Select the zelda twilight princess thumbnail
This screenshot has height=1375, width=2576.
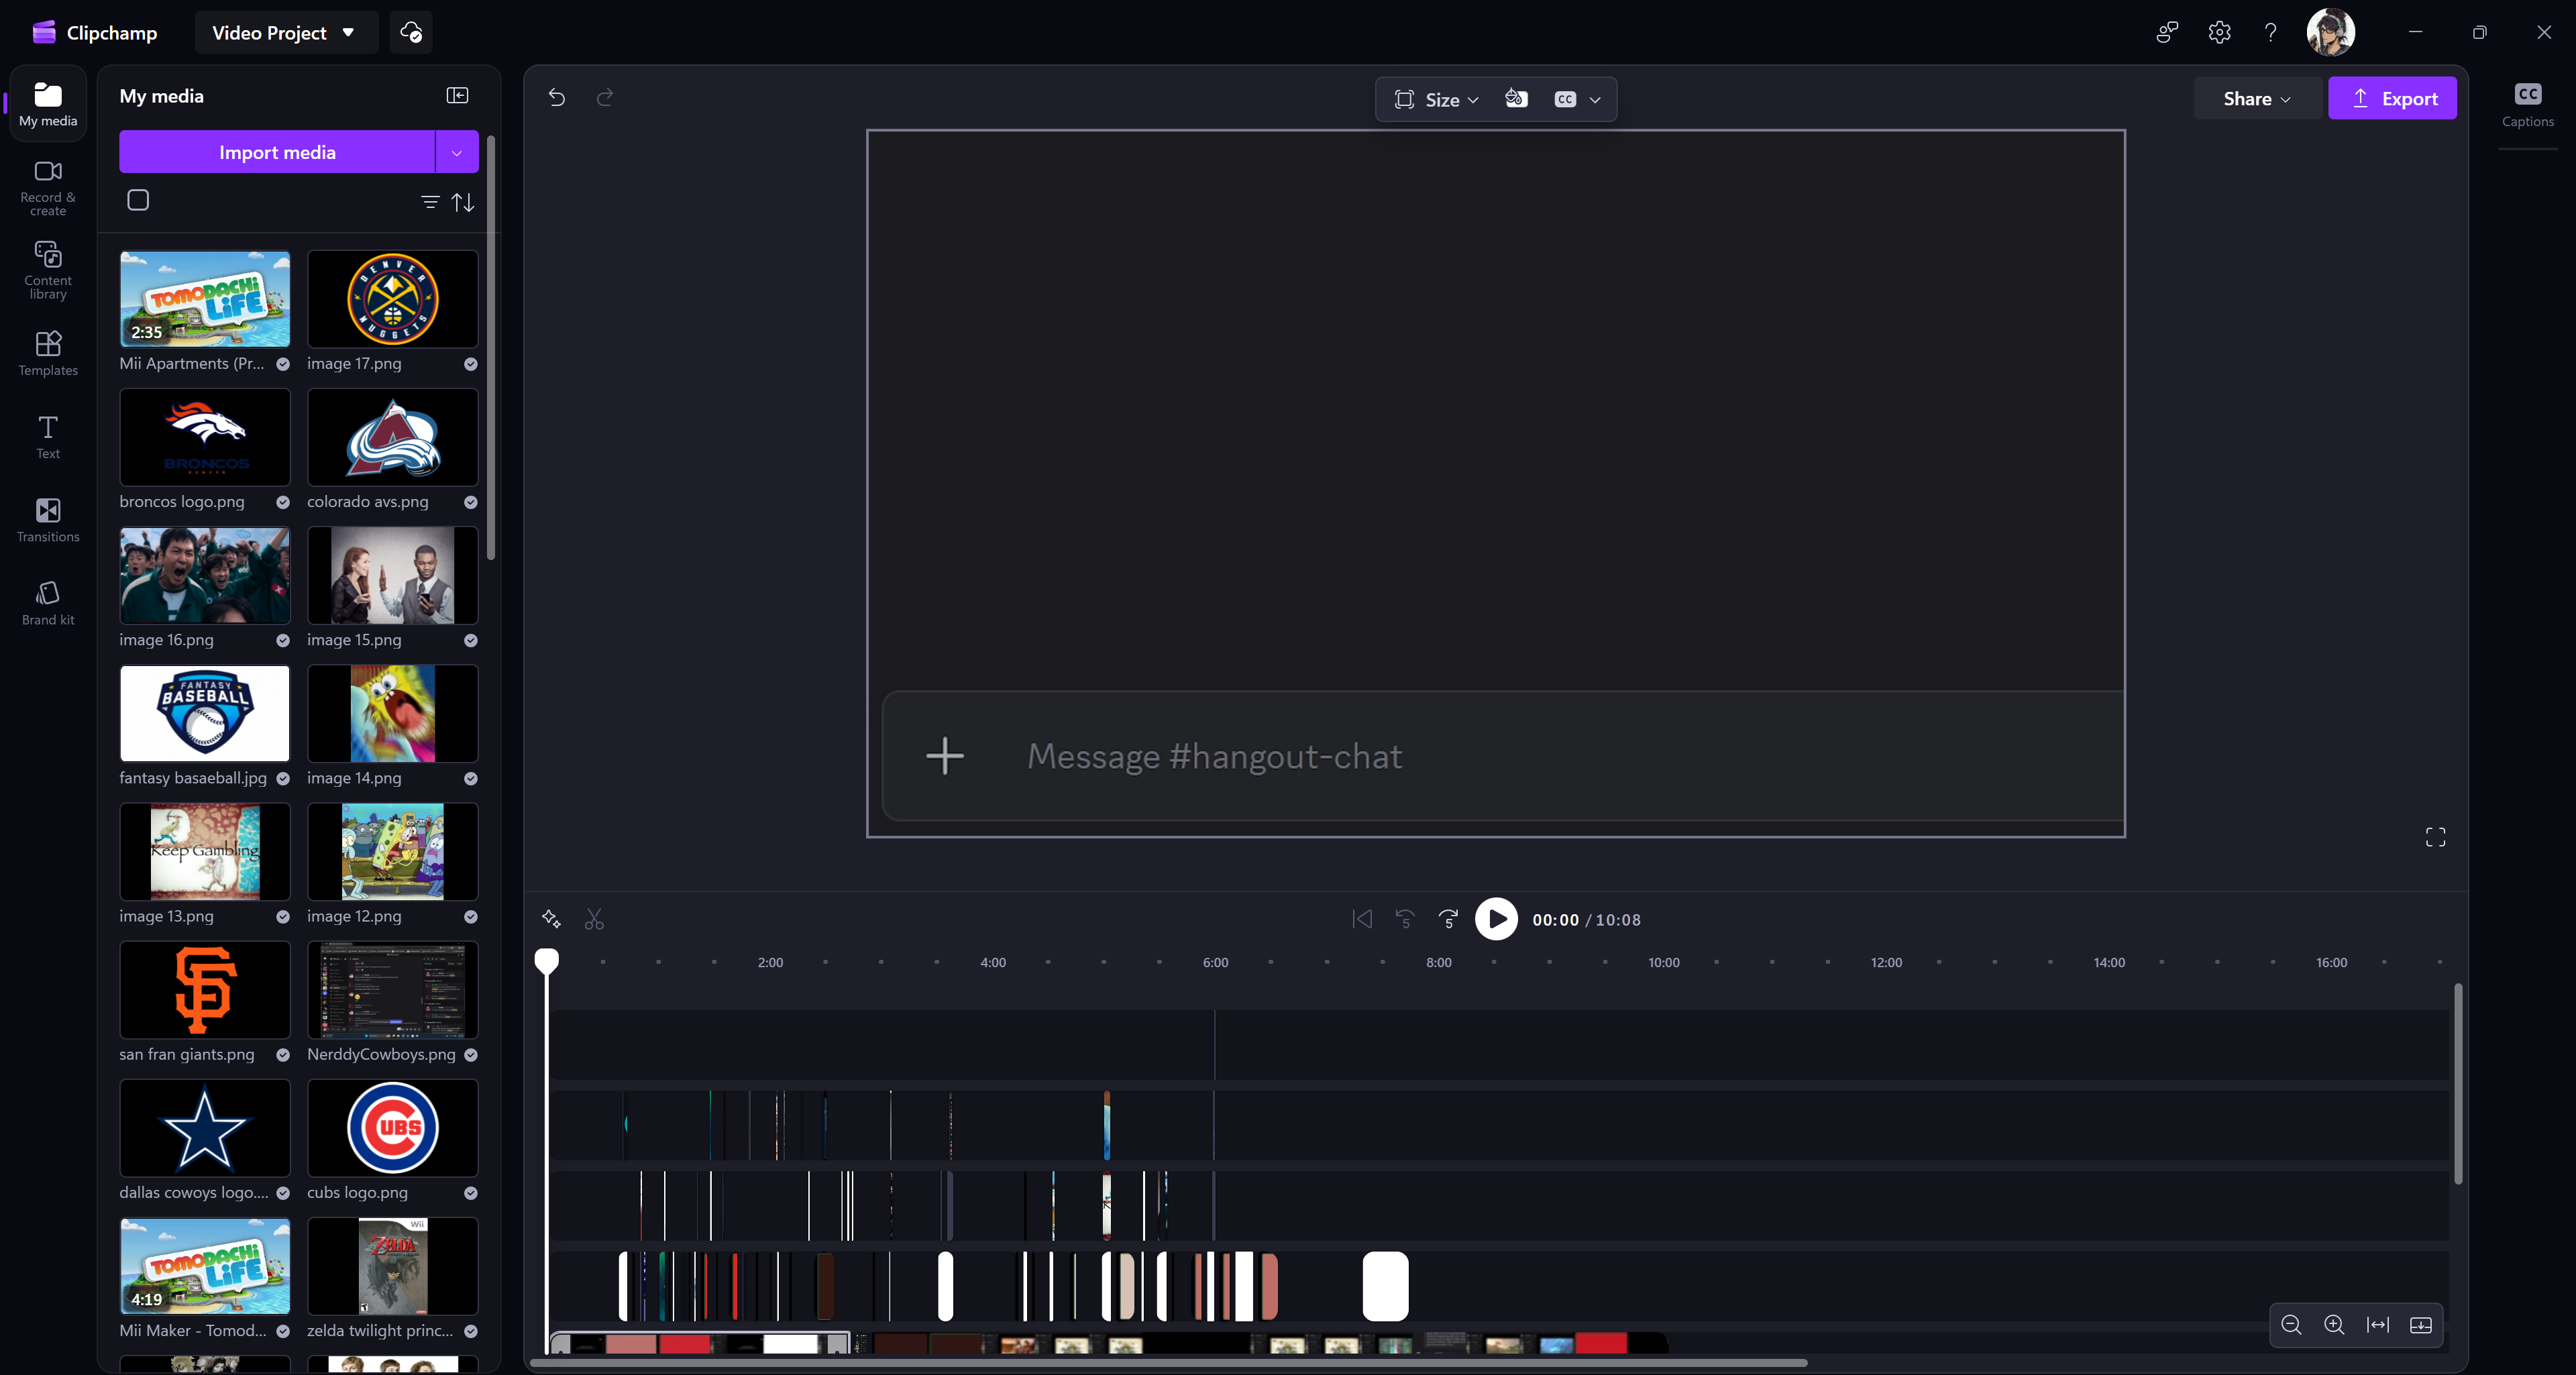coord(393,1266)
